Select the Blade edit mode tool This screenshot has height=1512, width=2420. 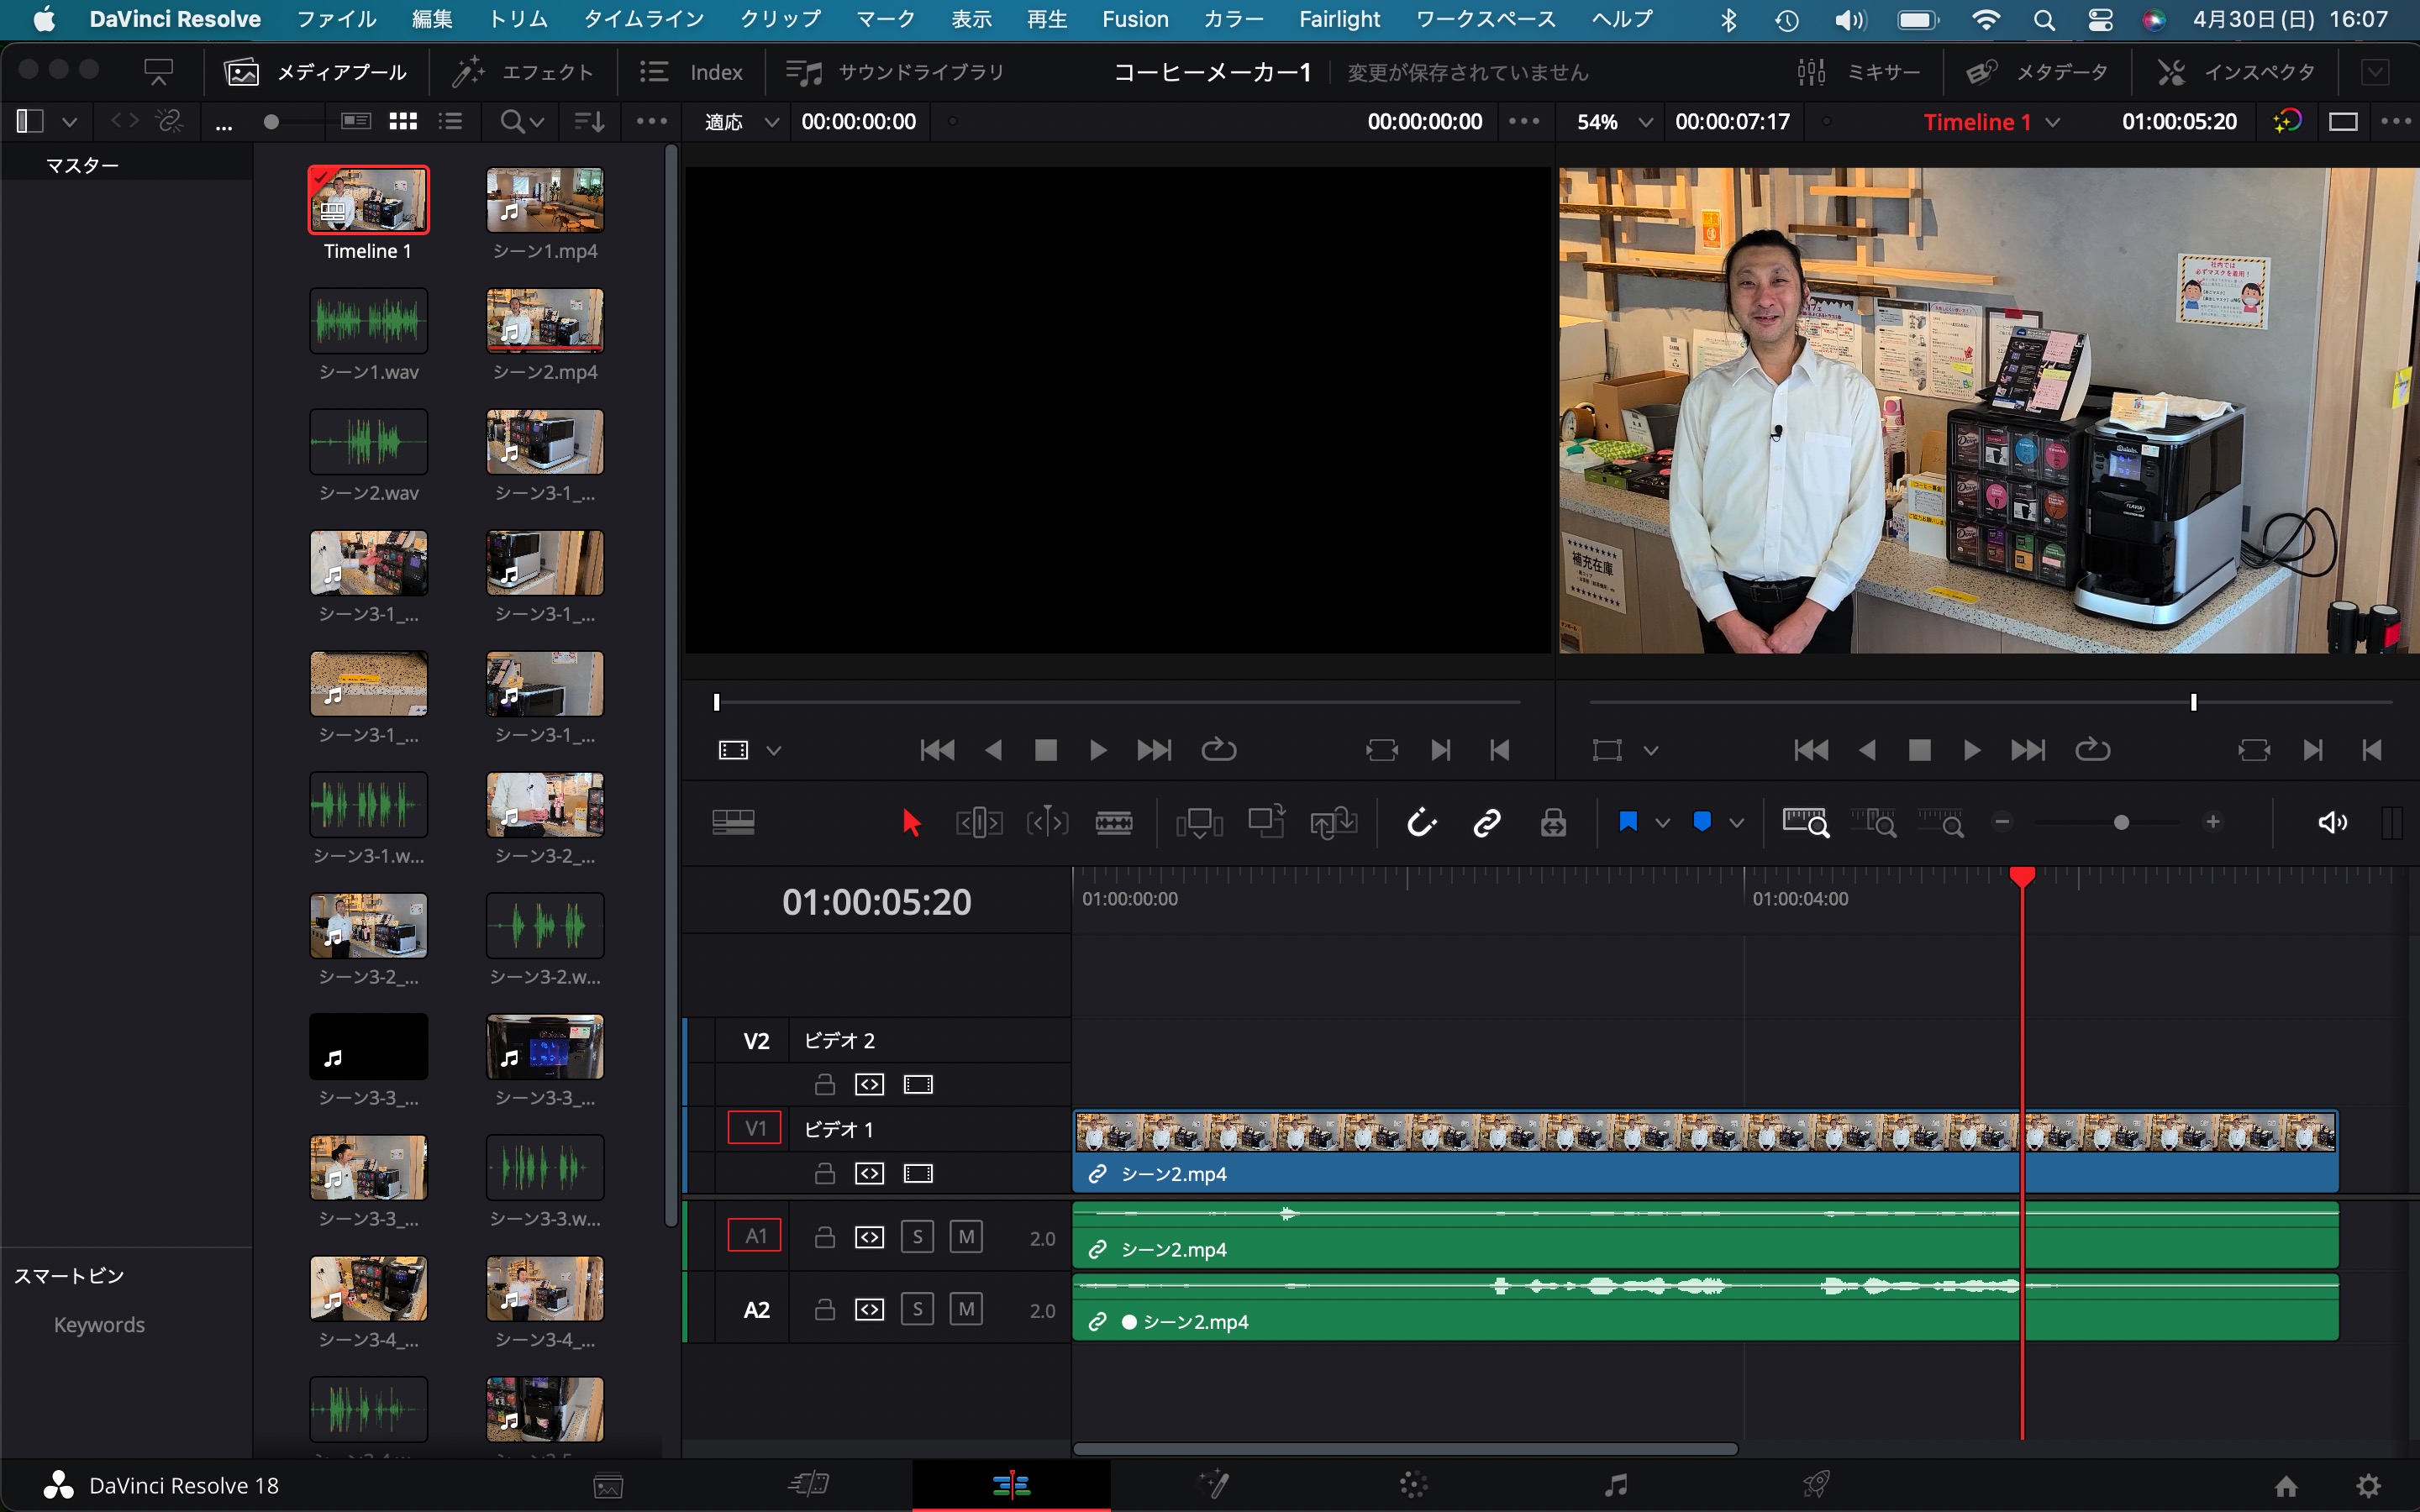[1113, 823]
